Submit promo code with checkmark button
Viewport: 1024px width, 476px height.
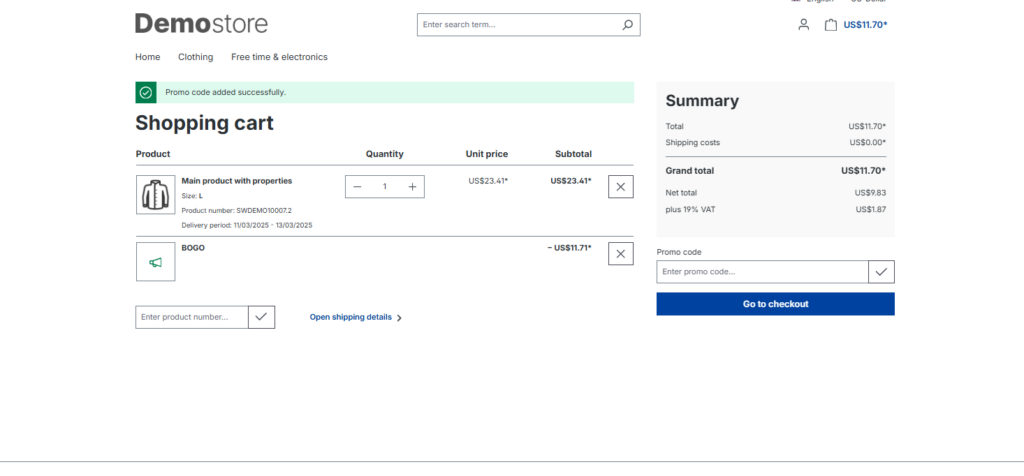tap(881, 272)
